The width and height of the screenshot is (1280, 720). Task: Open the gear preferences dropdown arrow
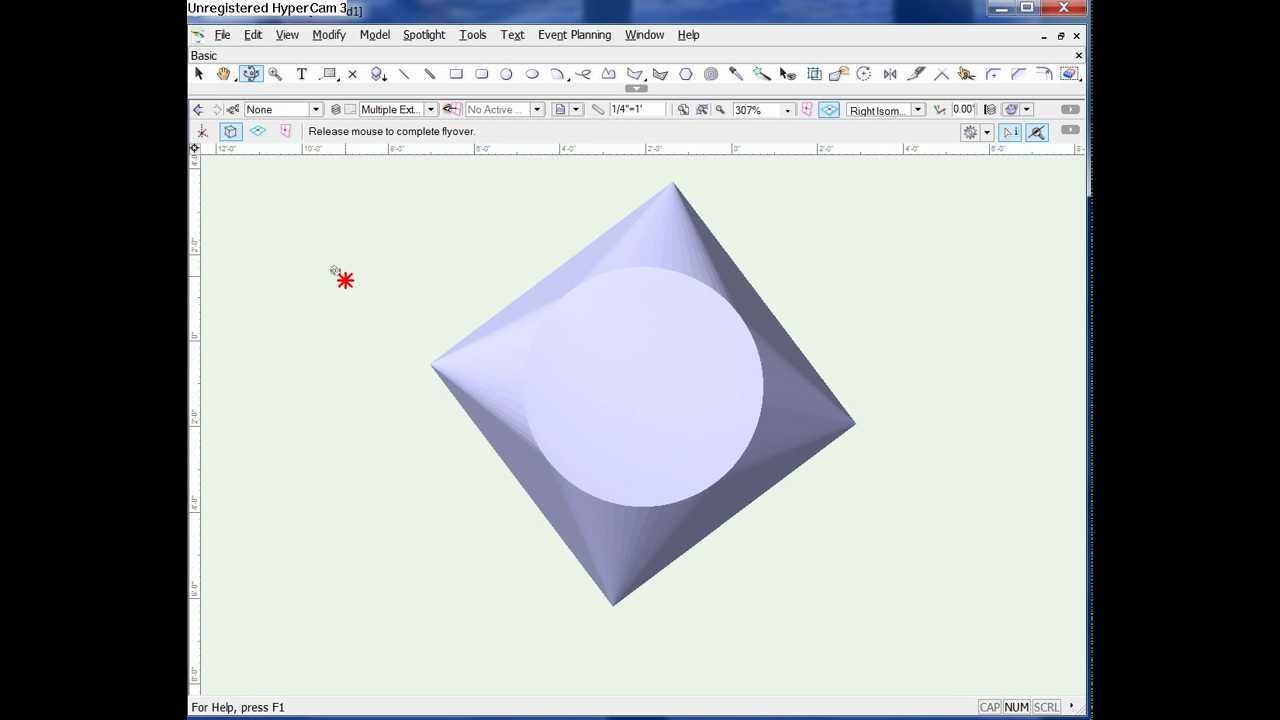pos(986,132)
